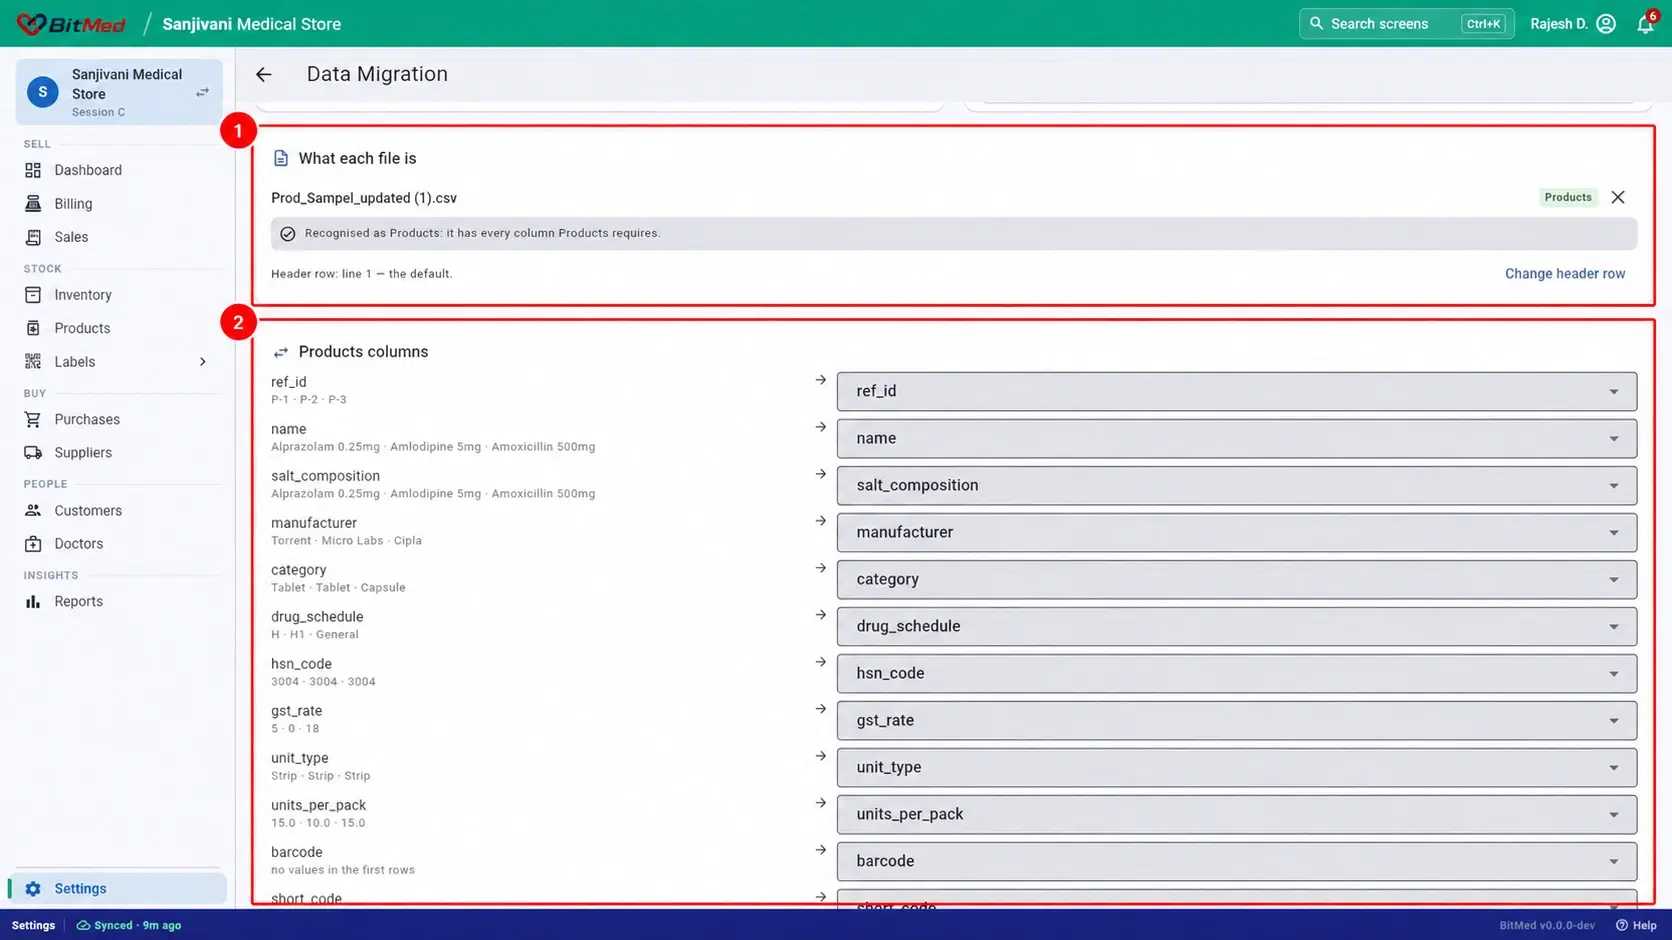Open the manufacturer mapping dropdown
Viewport: 1672px width, 940px height.
pos(1236,532)
